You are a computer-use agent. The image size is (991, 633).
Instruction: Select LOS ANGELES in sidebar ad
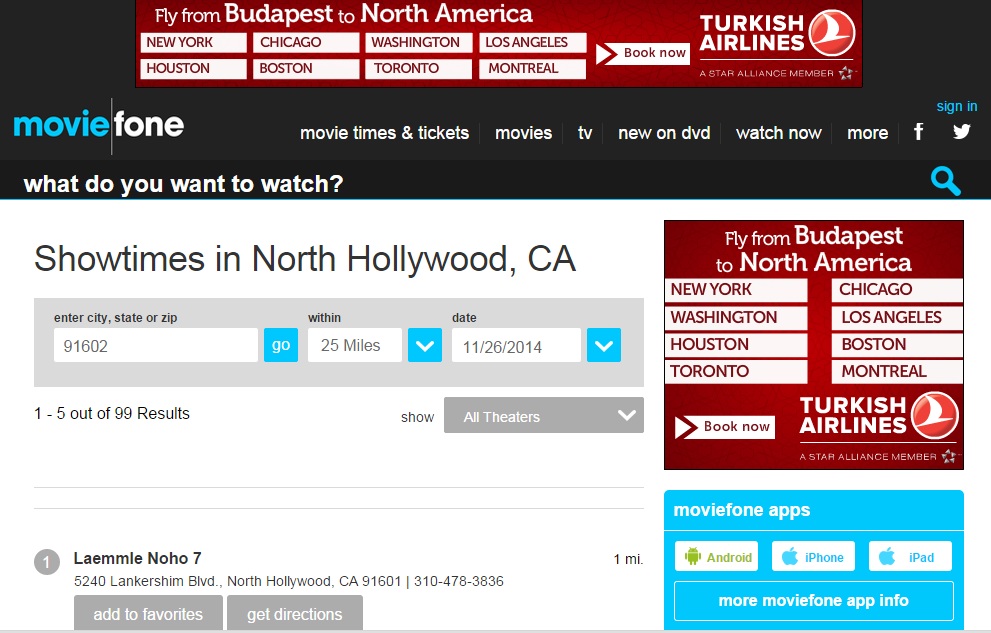coord(898,318)
